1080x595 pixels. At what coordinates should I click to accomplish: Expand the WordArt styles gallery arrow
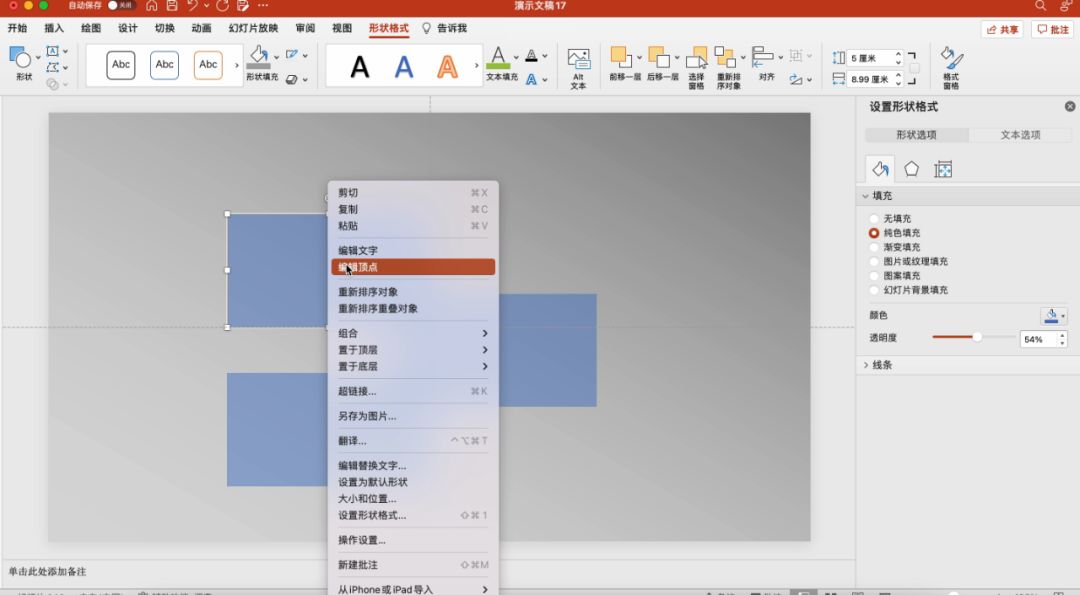[476, 65]
